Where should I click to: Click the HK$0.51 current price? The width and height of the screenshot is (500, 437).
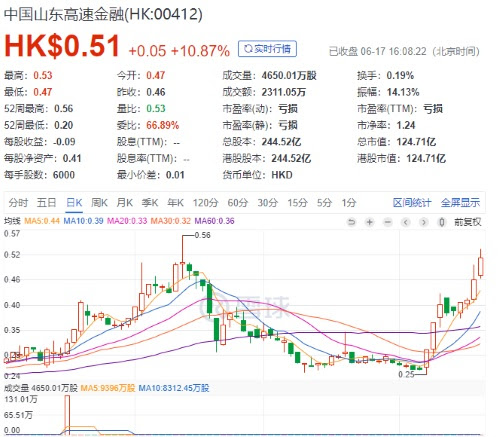click(x=62, y=46)
